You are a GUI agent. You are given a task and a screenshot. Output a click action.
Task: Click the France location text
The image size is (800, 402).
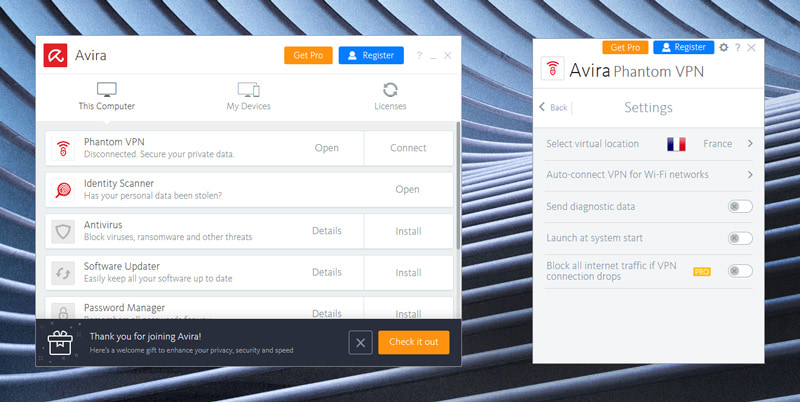[x=717, y=144]
